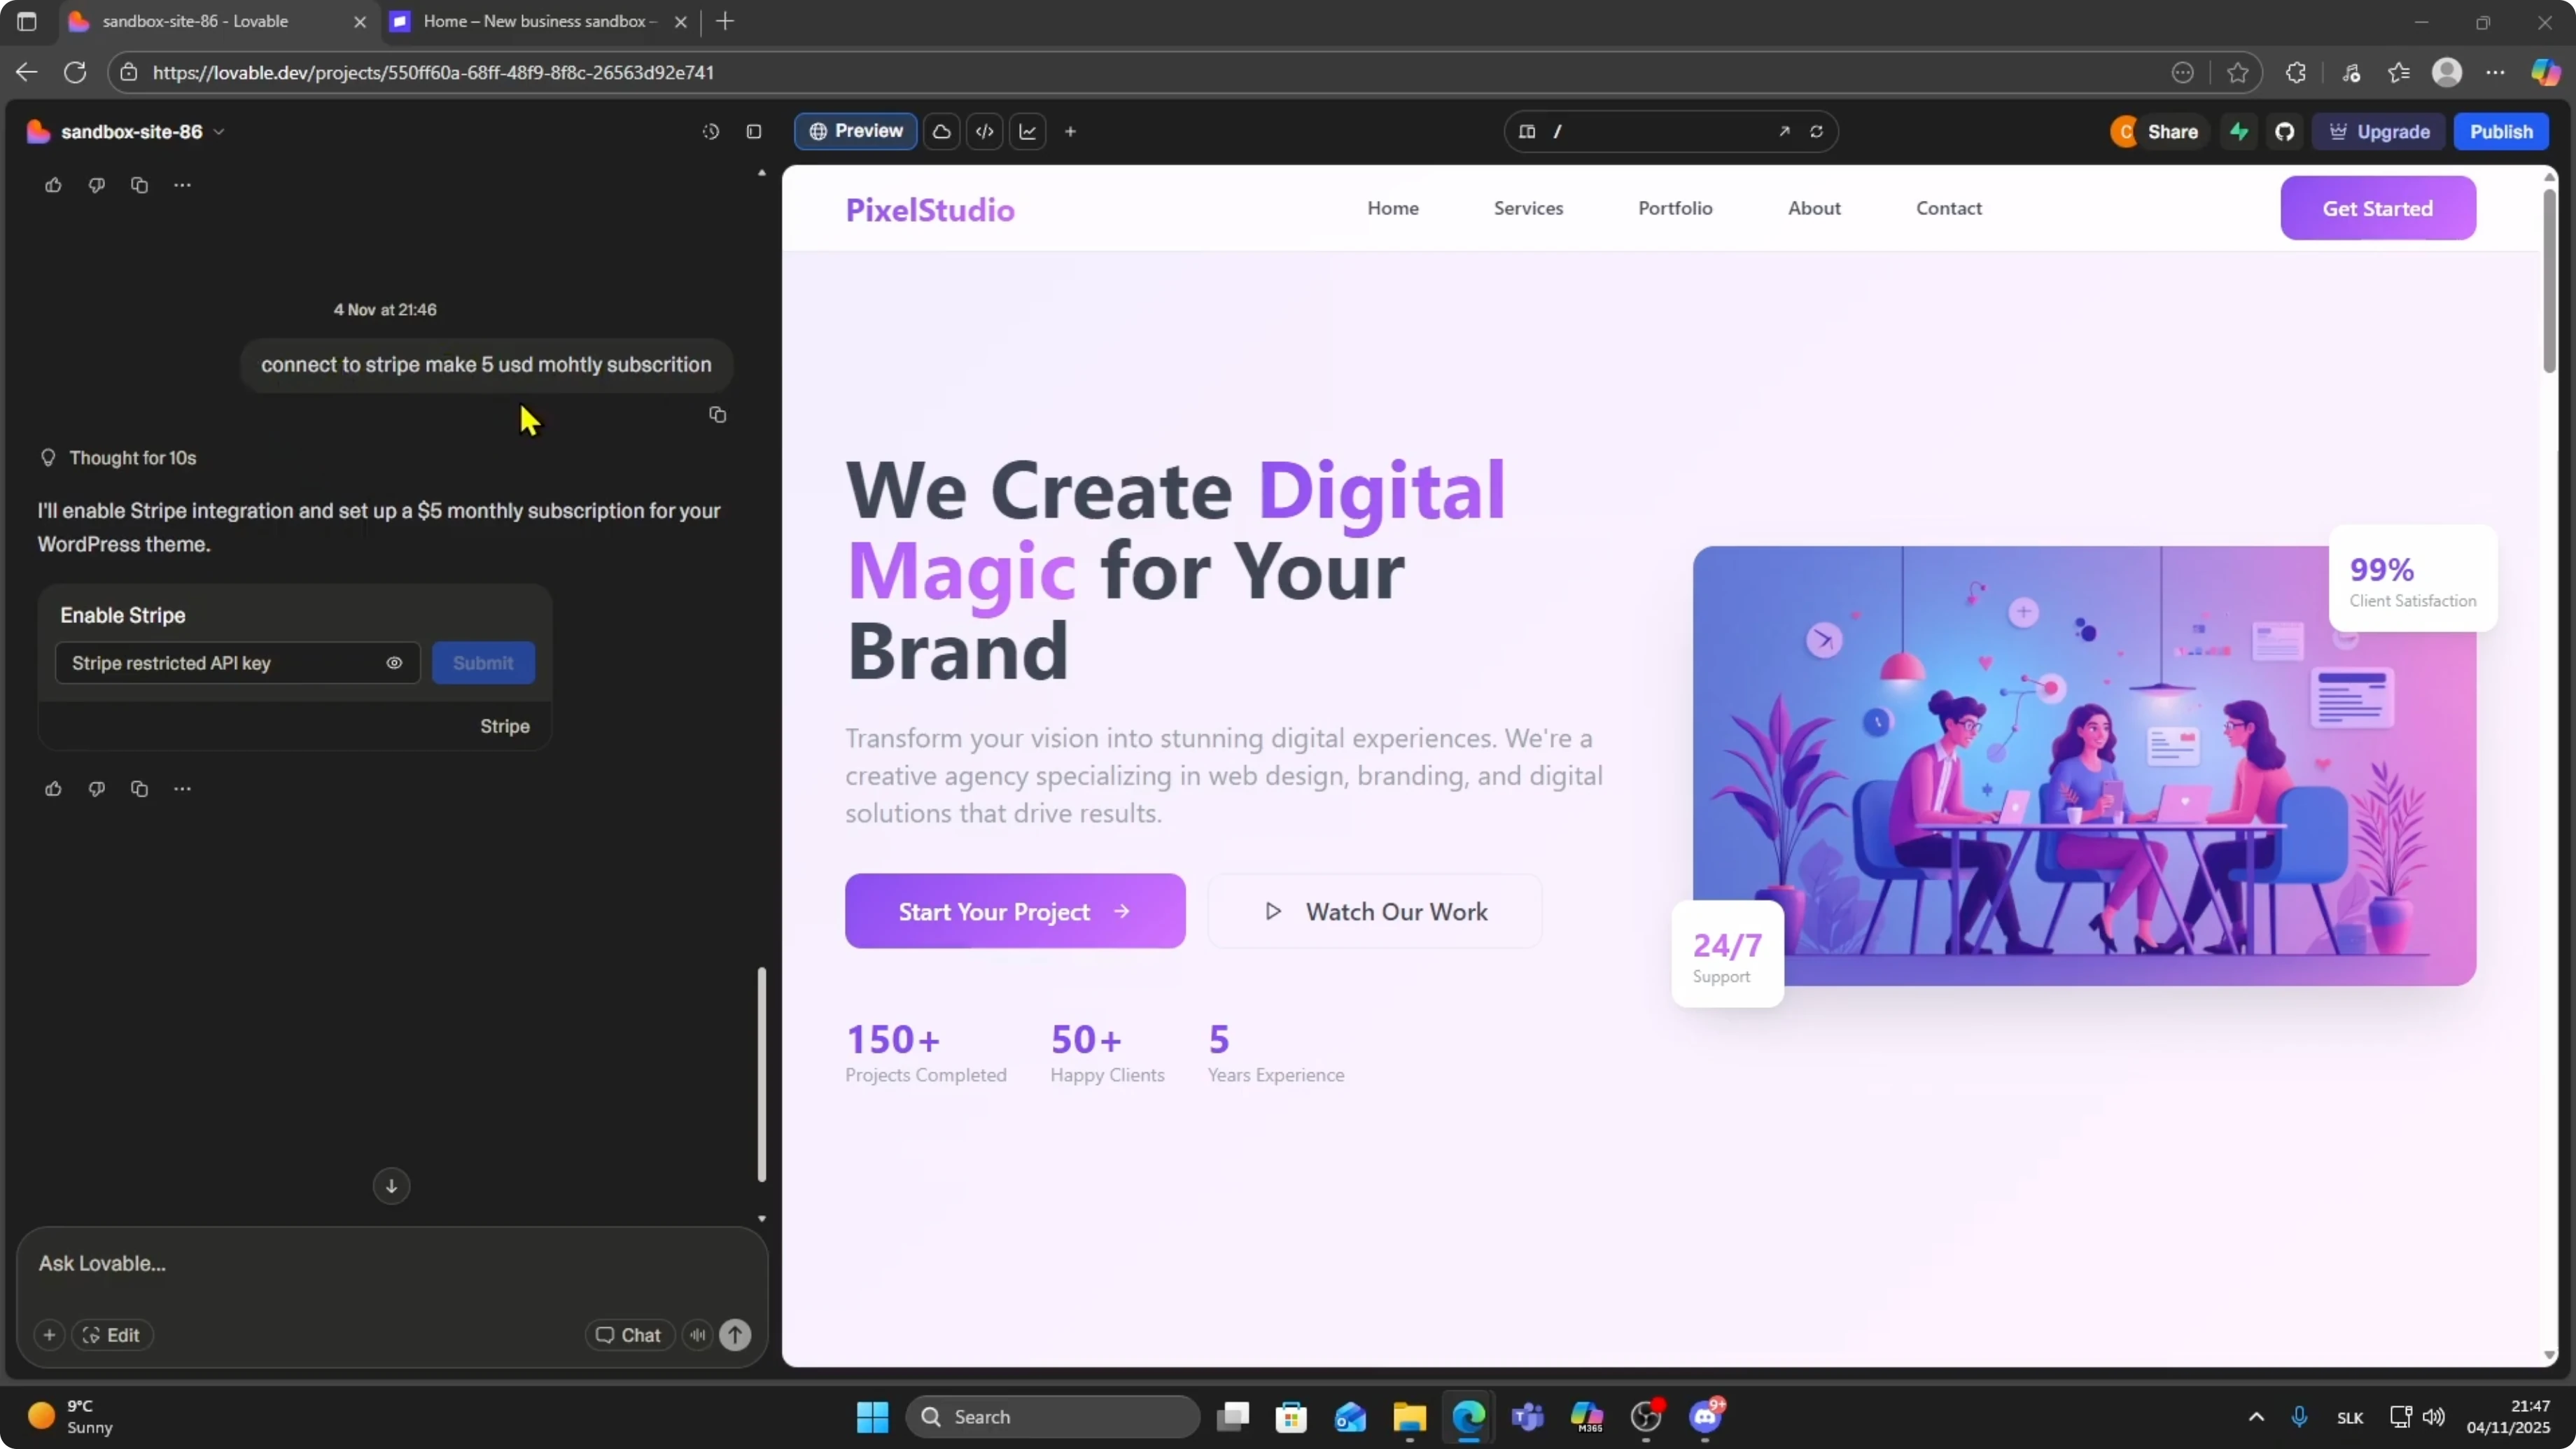Open the version history clock icon

pos(711,131)
